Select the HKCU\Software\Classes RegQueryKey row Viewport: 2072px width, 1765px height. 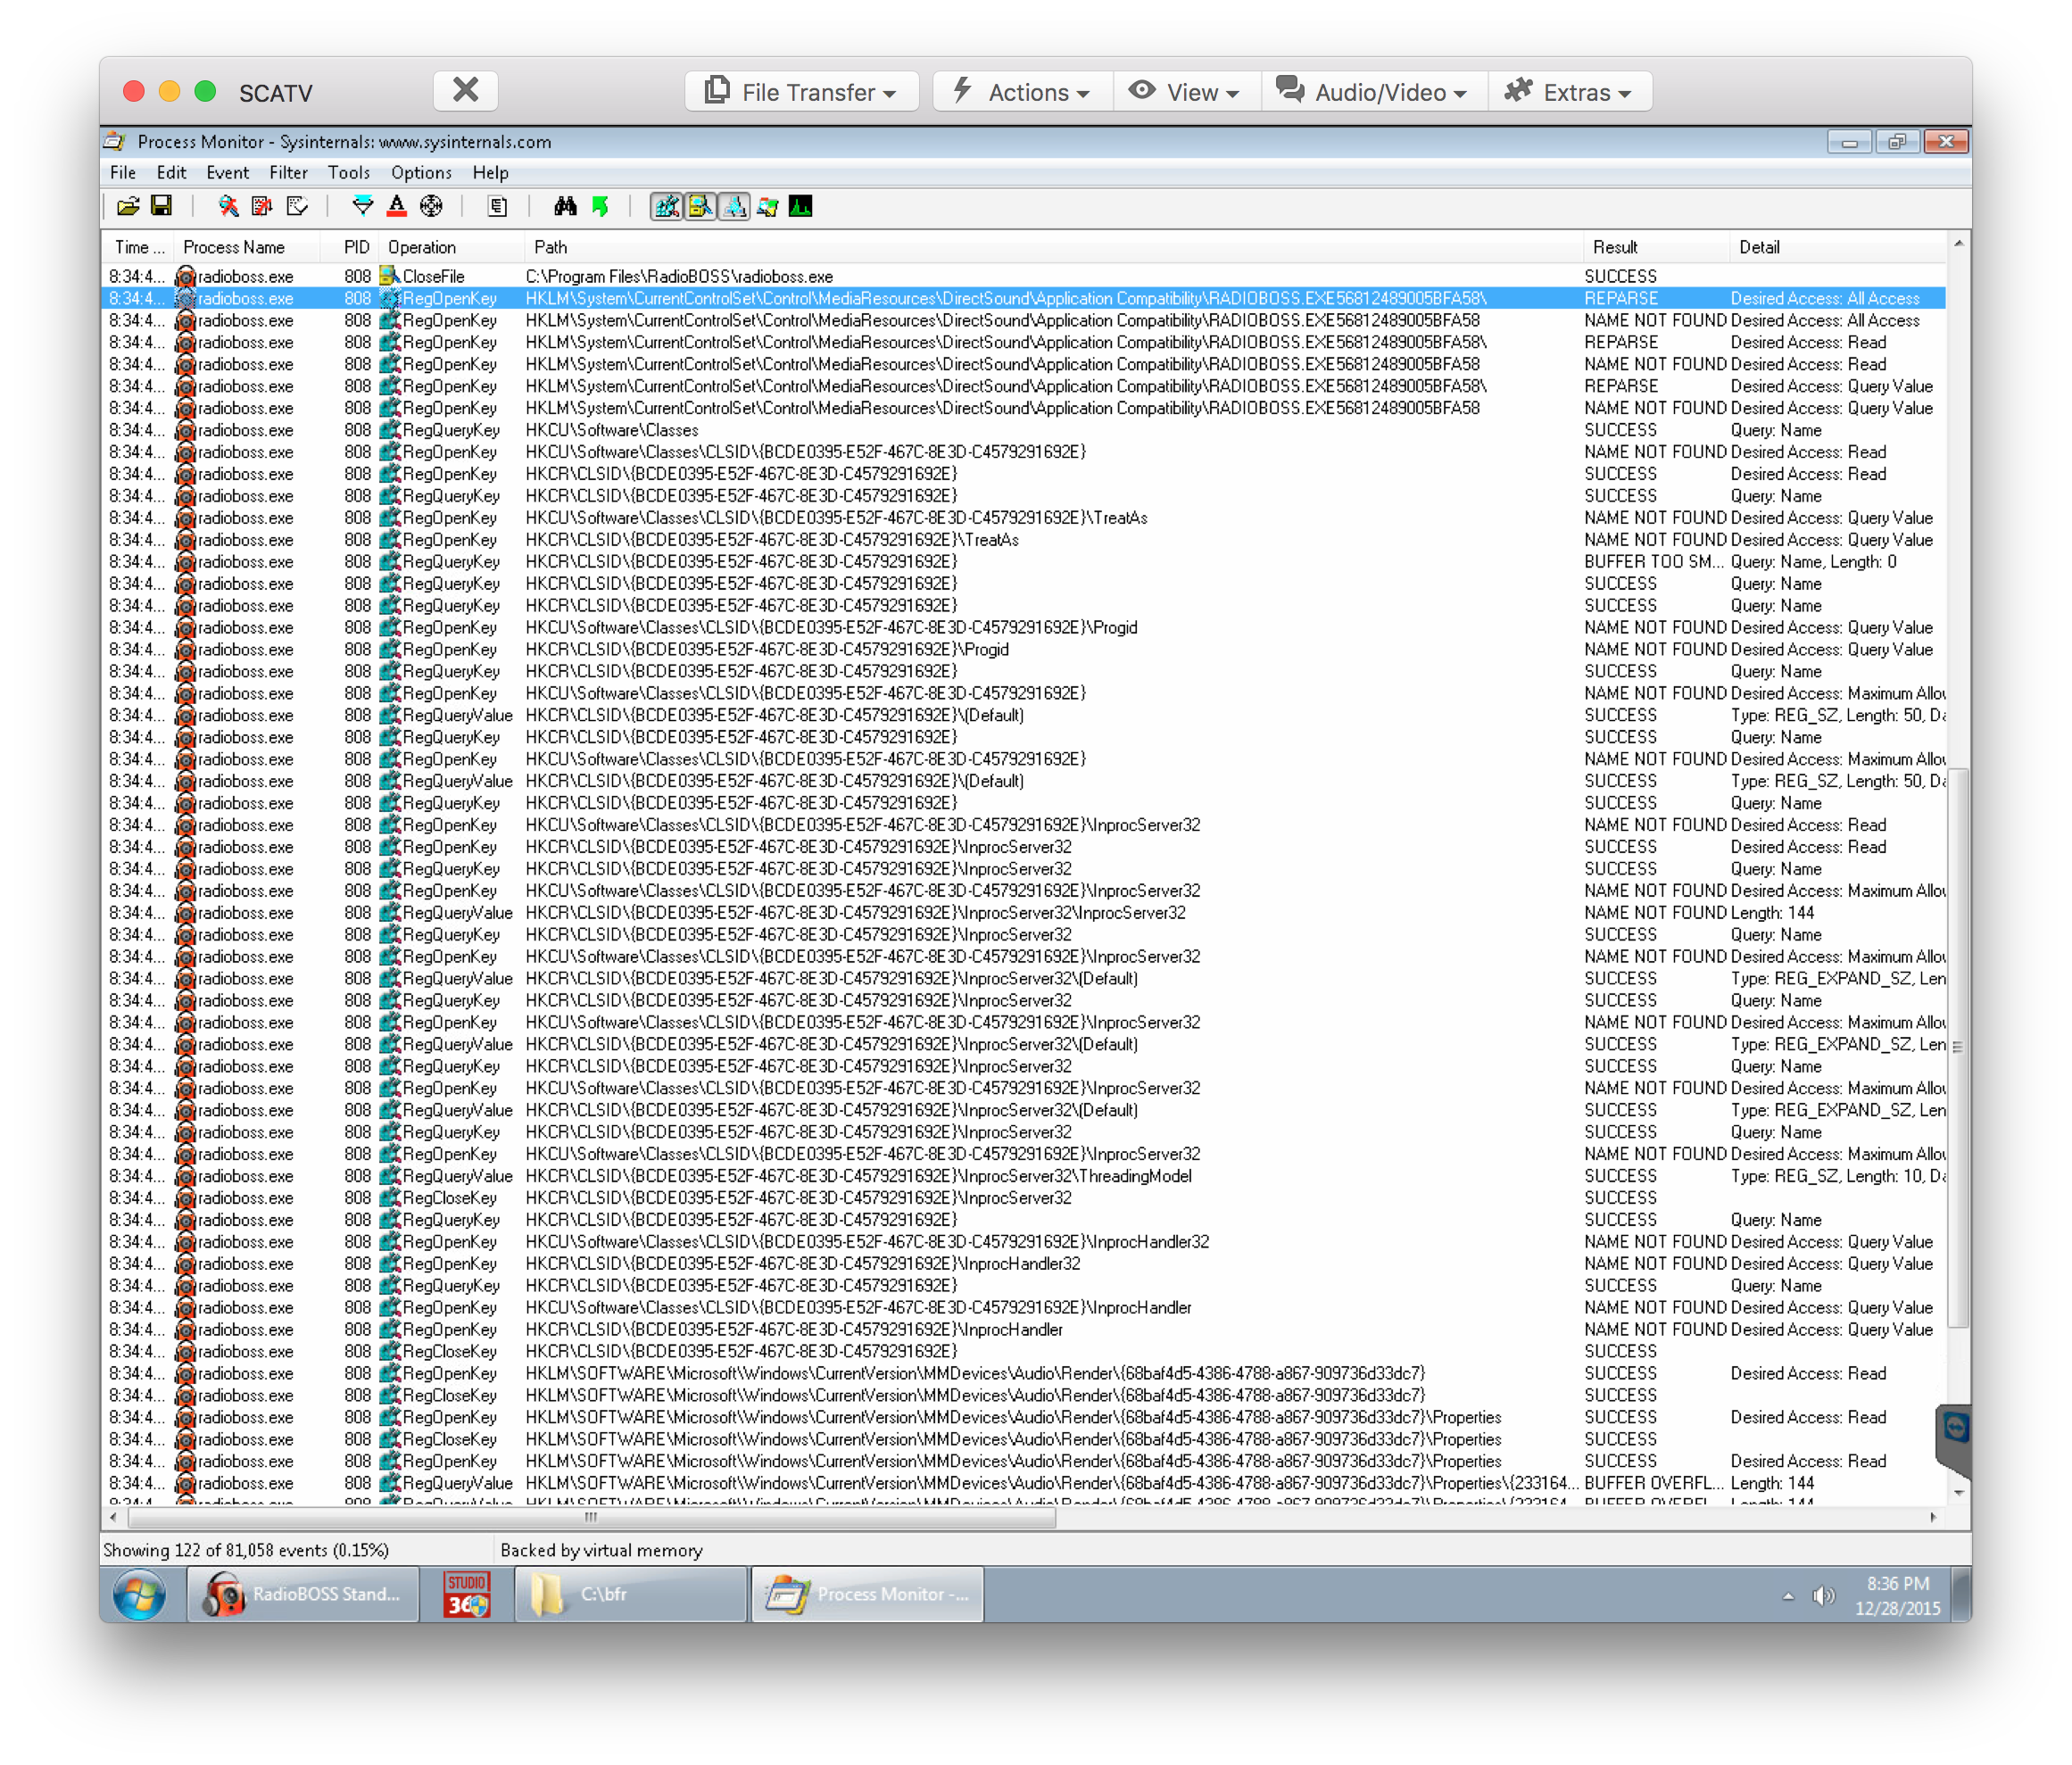(x=1024, y=430)
